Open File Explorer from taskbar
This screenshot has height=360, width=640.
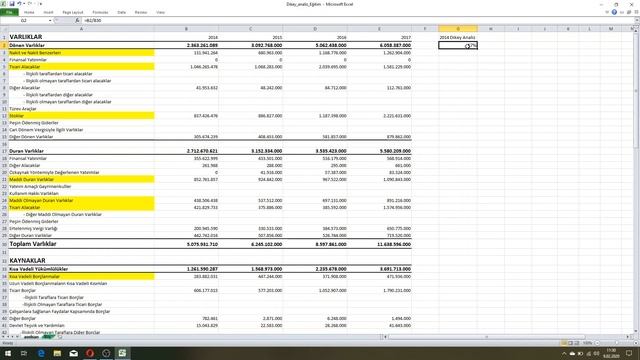(x=57, y=353)
